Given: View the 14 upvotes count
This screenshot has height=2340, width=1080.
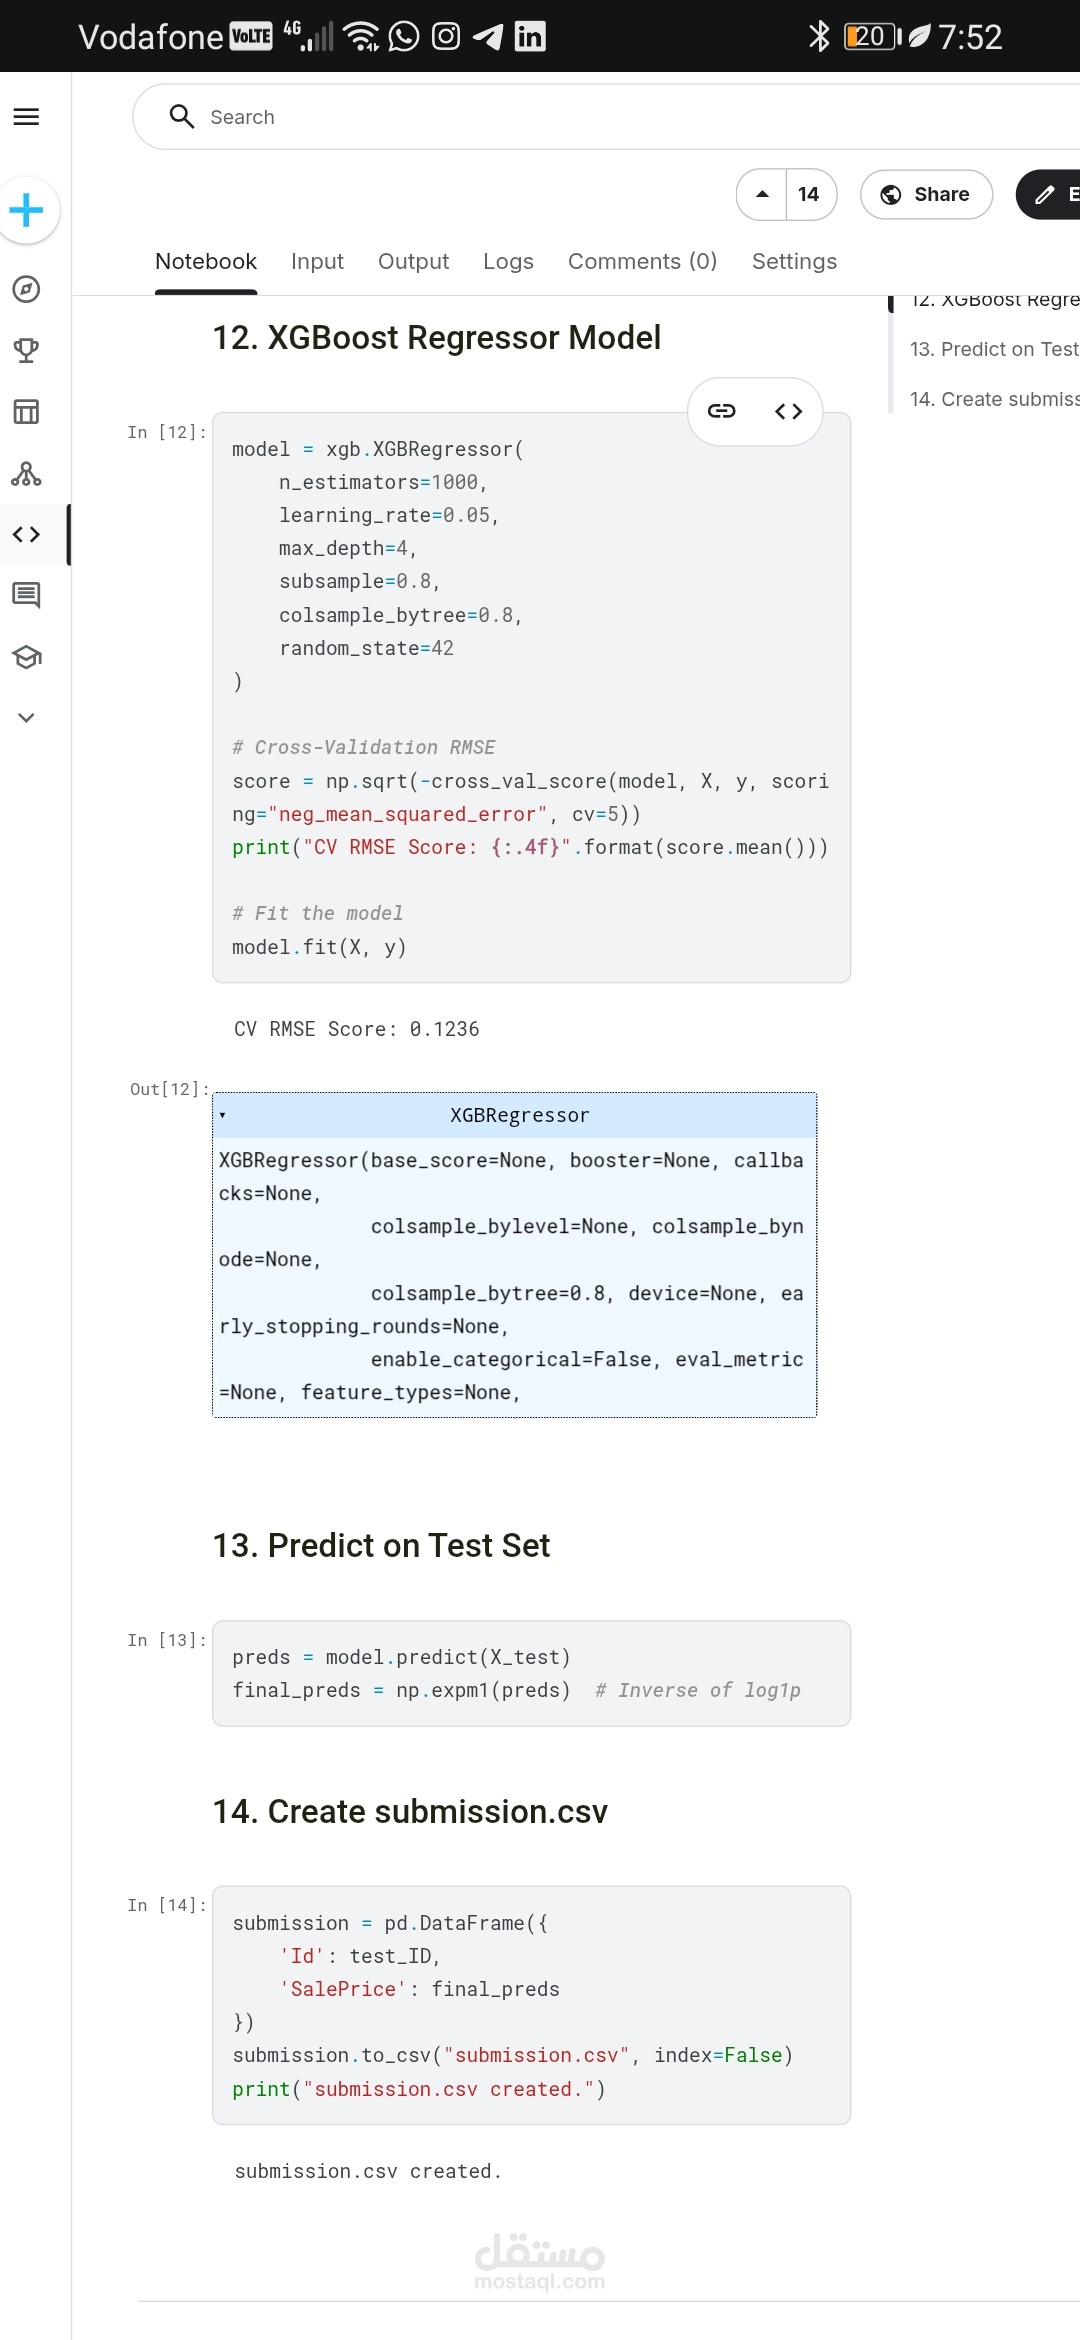Looking at the screenshot, I should tap(809, 194).
